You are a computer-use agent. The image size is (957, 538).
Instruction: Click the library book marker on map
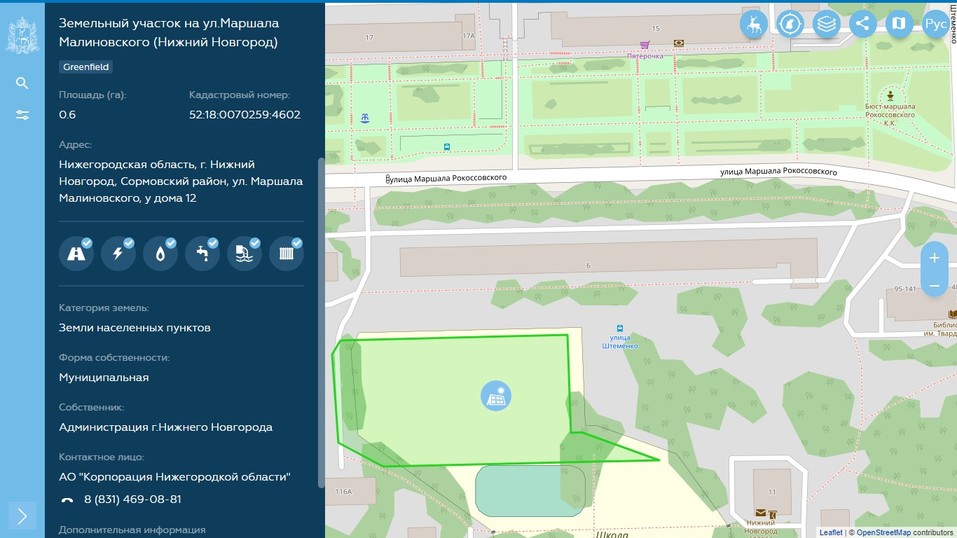(952, 314)
